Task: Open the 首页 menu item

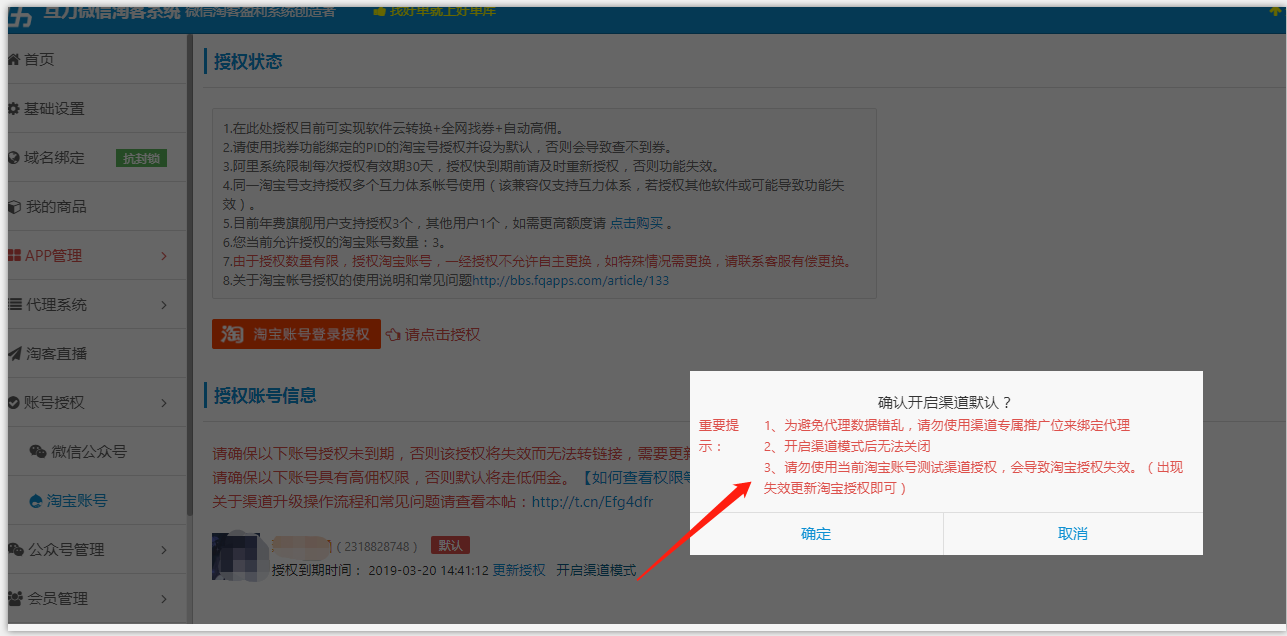Action: click(x=97, y=60)
